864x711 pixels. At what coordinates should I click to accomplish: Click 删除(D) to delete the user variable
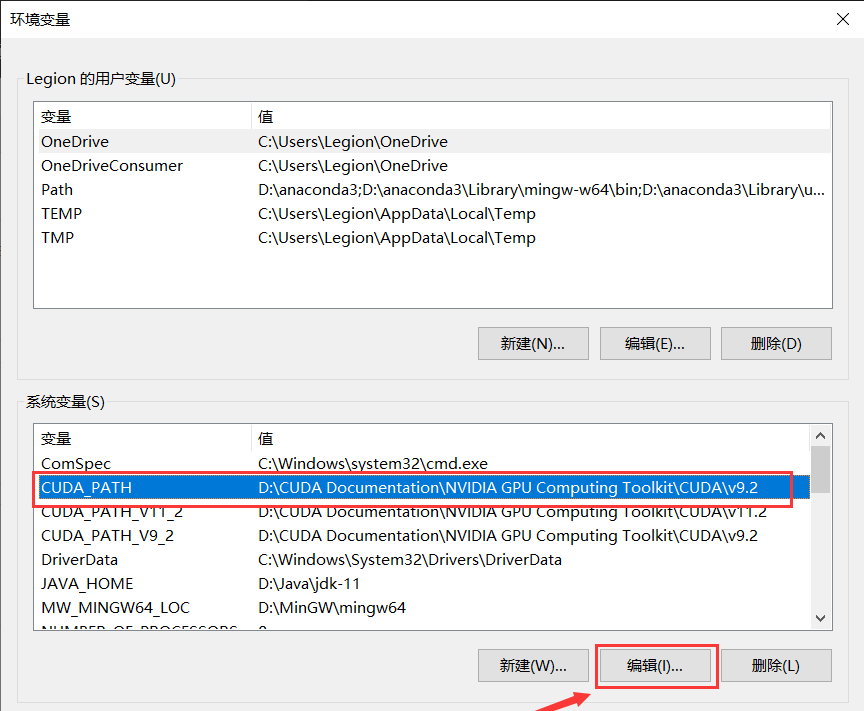[777, 343]
